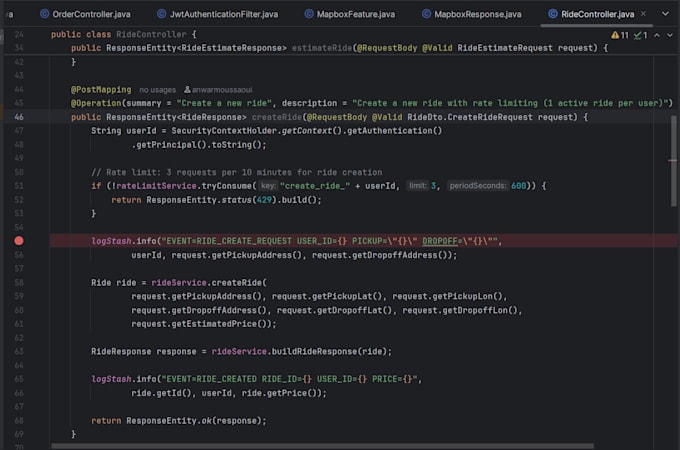Viewport: 680px width, 450px height.
Task: Click the 'limit:' parameter hint
Action: pos(418,186)
